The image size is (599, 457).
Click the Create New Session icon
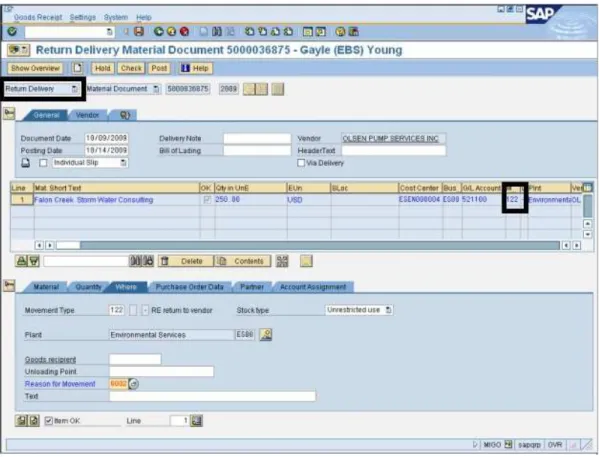tap(308, 31)
